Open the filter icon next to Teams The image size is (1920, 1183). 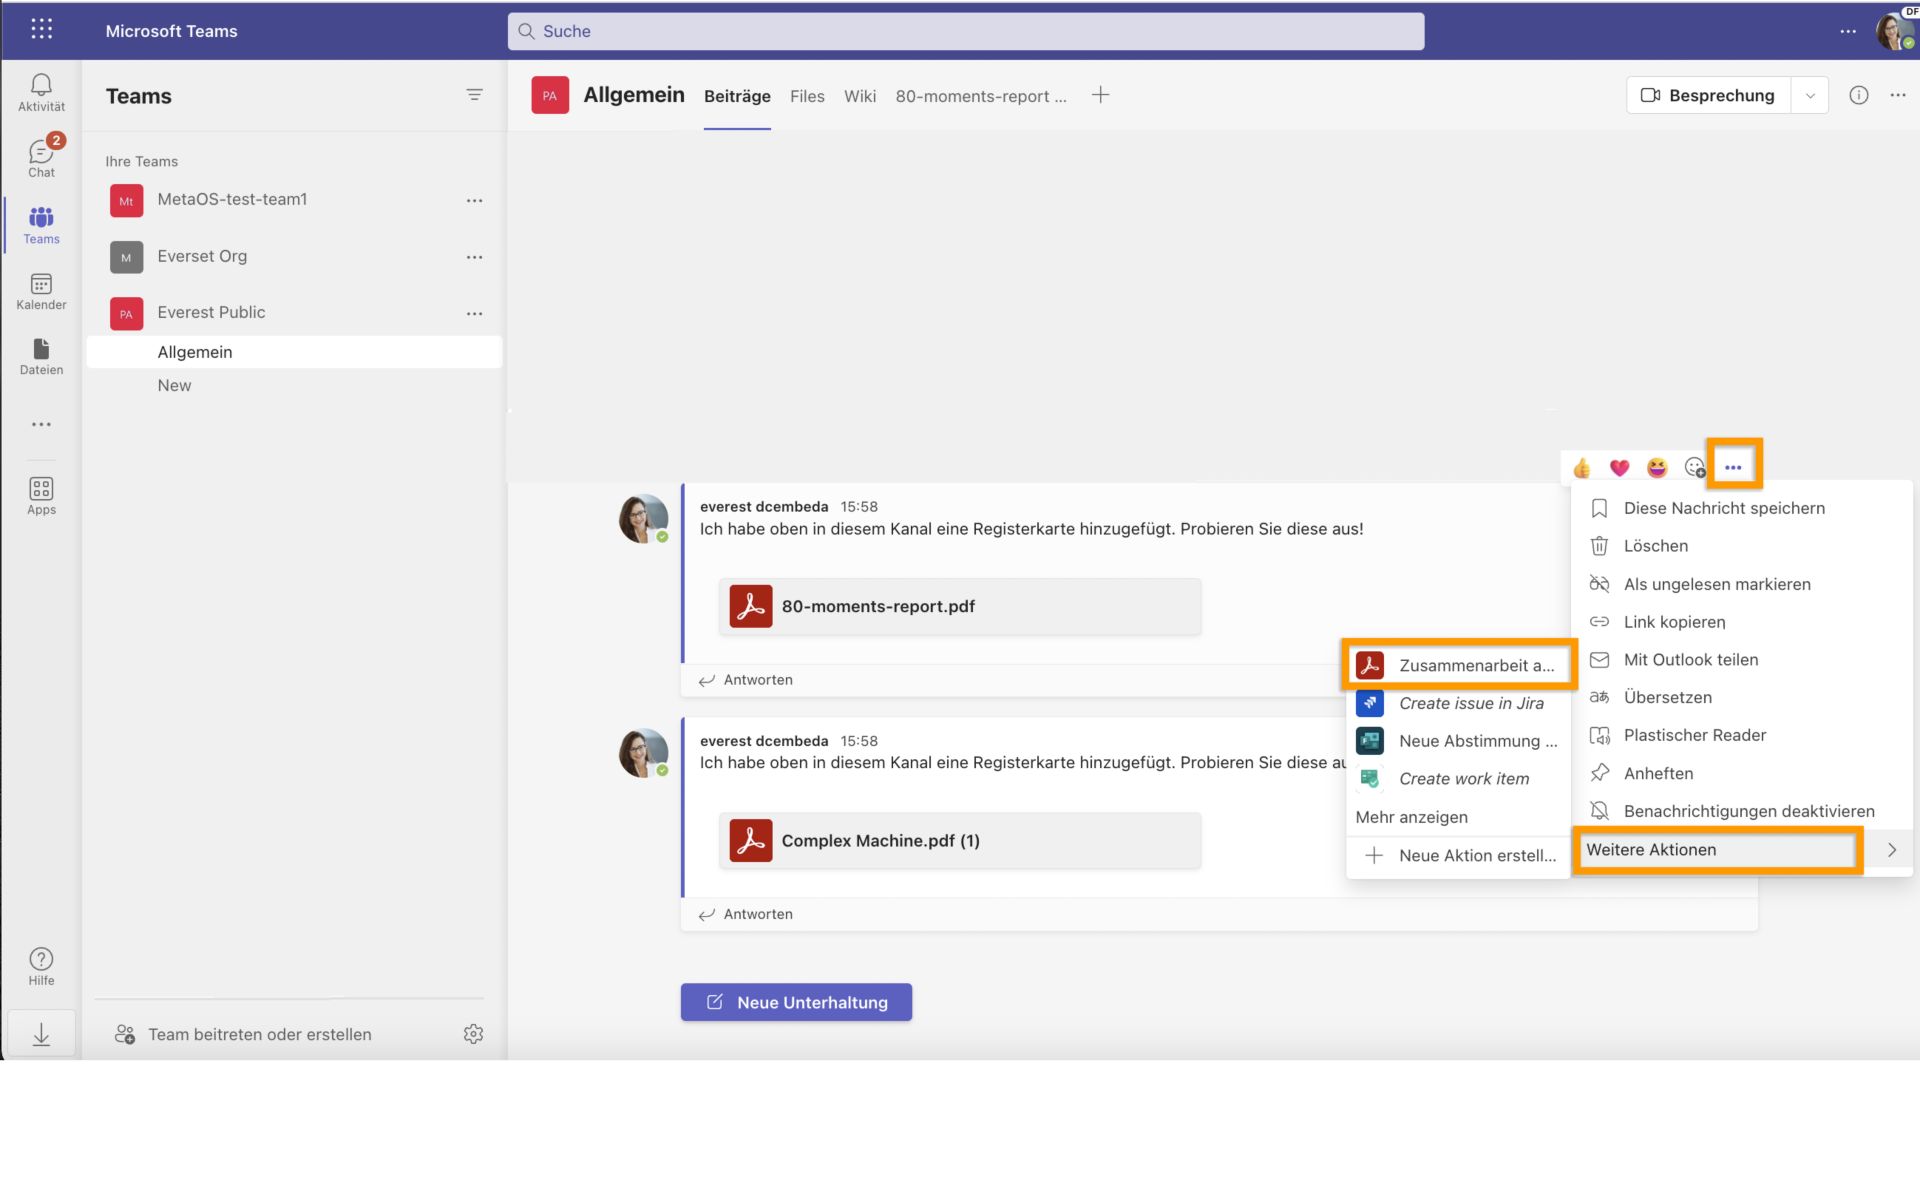pos(474,95)
